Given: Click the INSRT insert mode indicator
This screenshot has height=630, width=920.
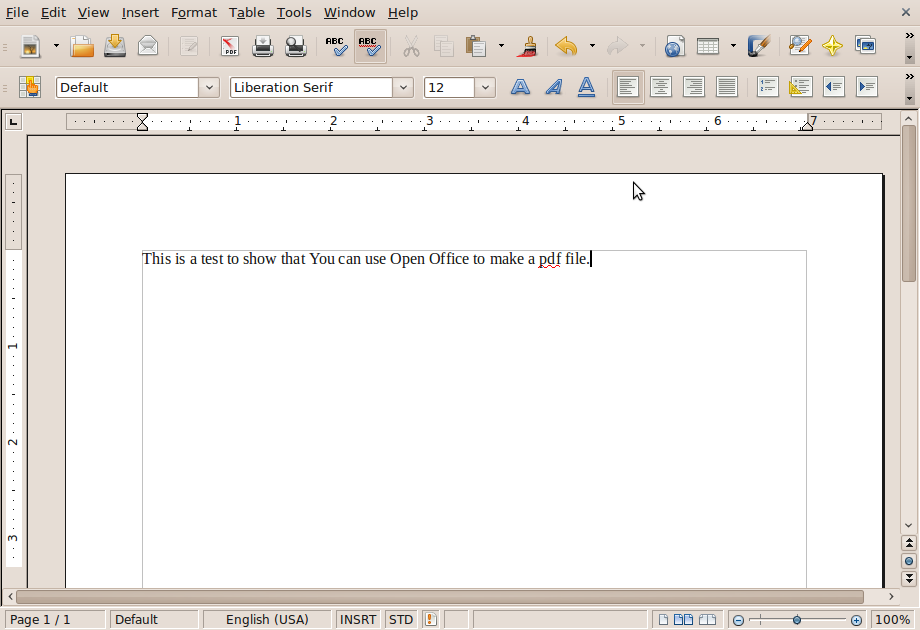Looking at the screenshot, I should pos(358,619).
